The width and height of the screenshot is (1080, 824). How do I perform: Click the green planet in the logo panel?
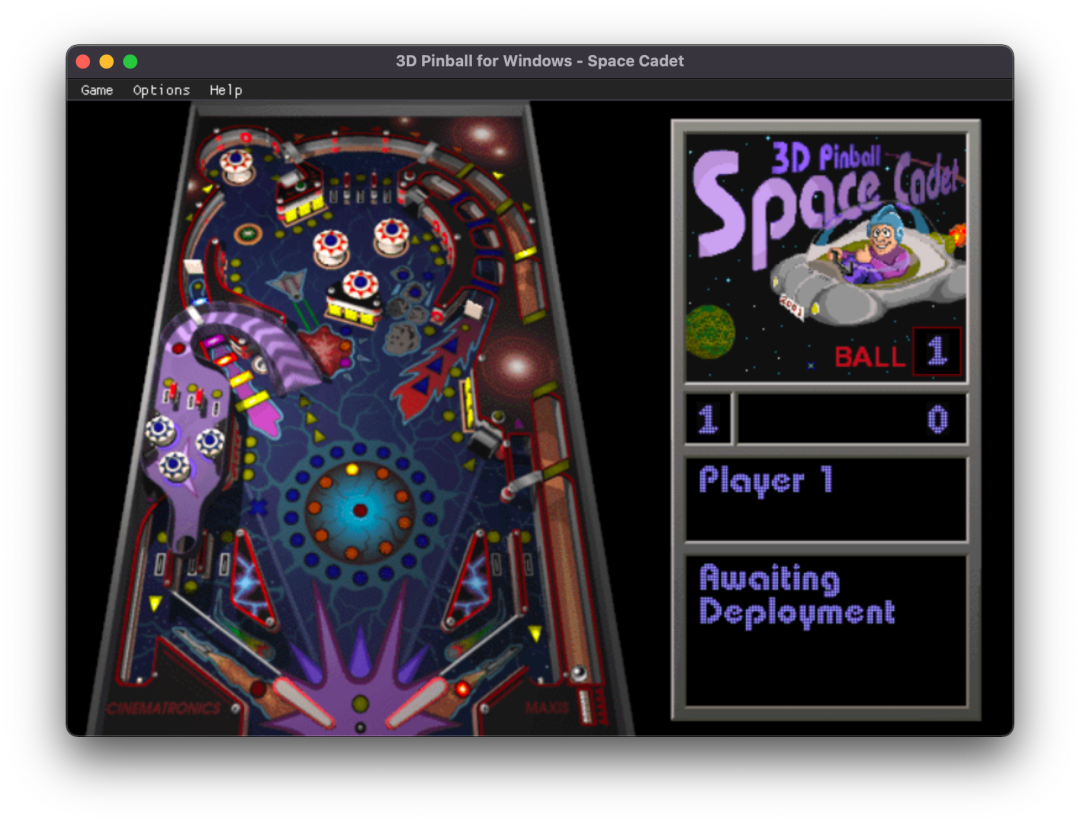coord(709,332)
